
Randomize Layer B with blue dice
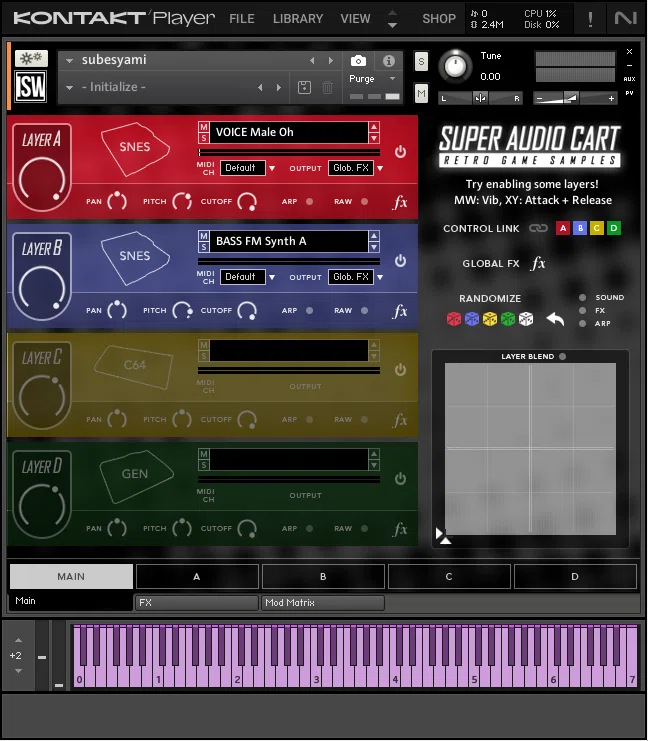tap(472, 319)
